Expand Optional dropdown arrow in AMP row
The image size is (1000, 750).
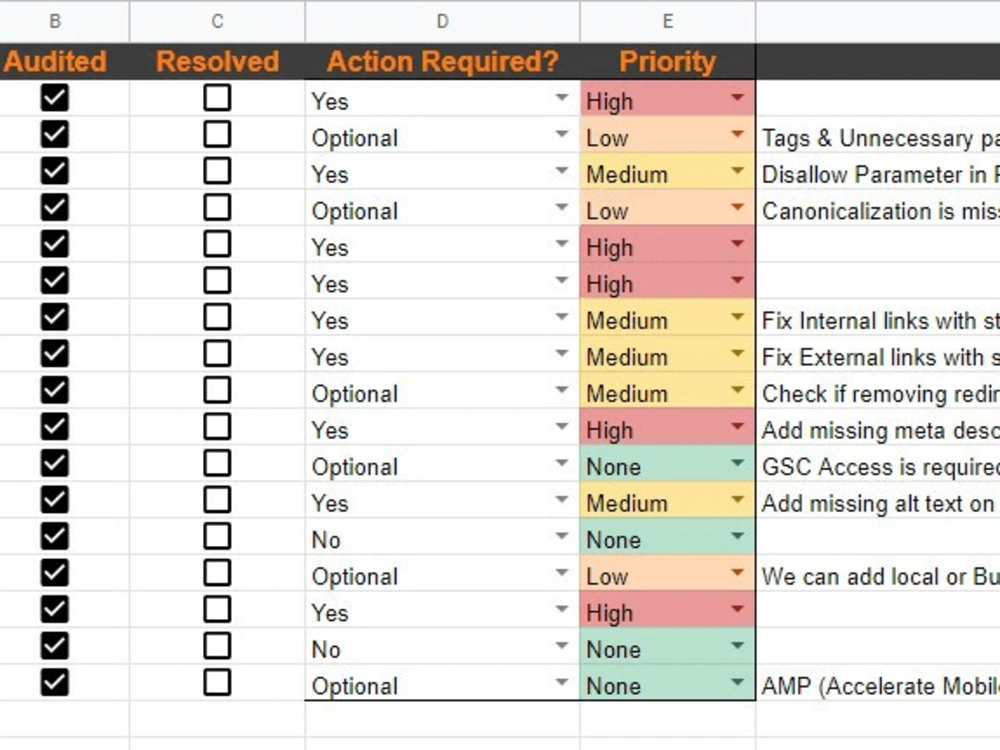[562, 682]
